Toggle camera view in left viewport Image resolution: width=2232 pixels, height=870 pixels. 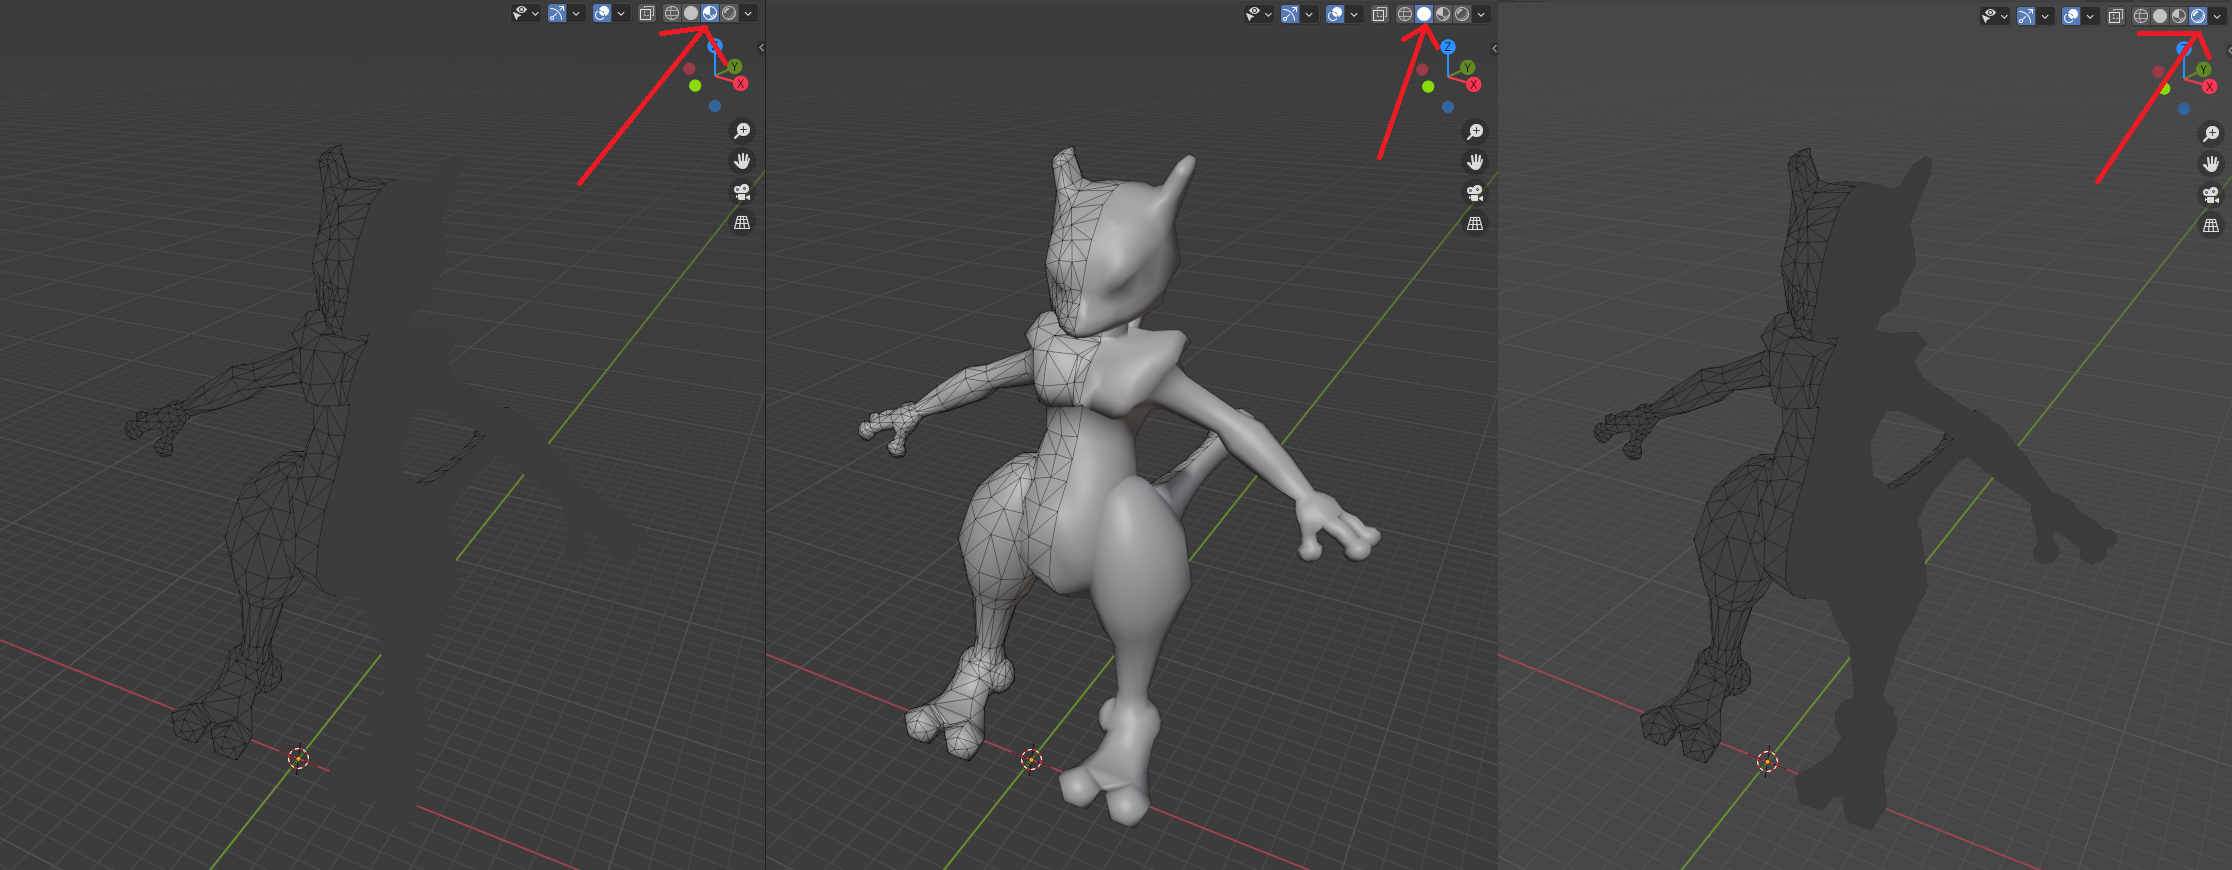pos(742,192)
